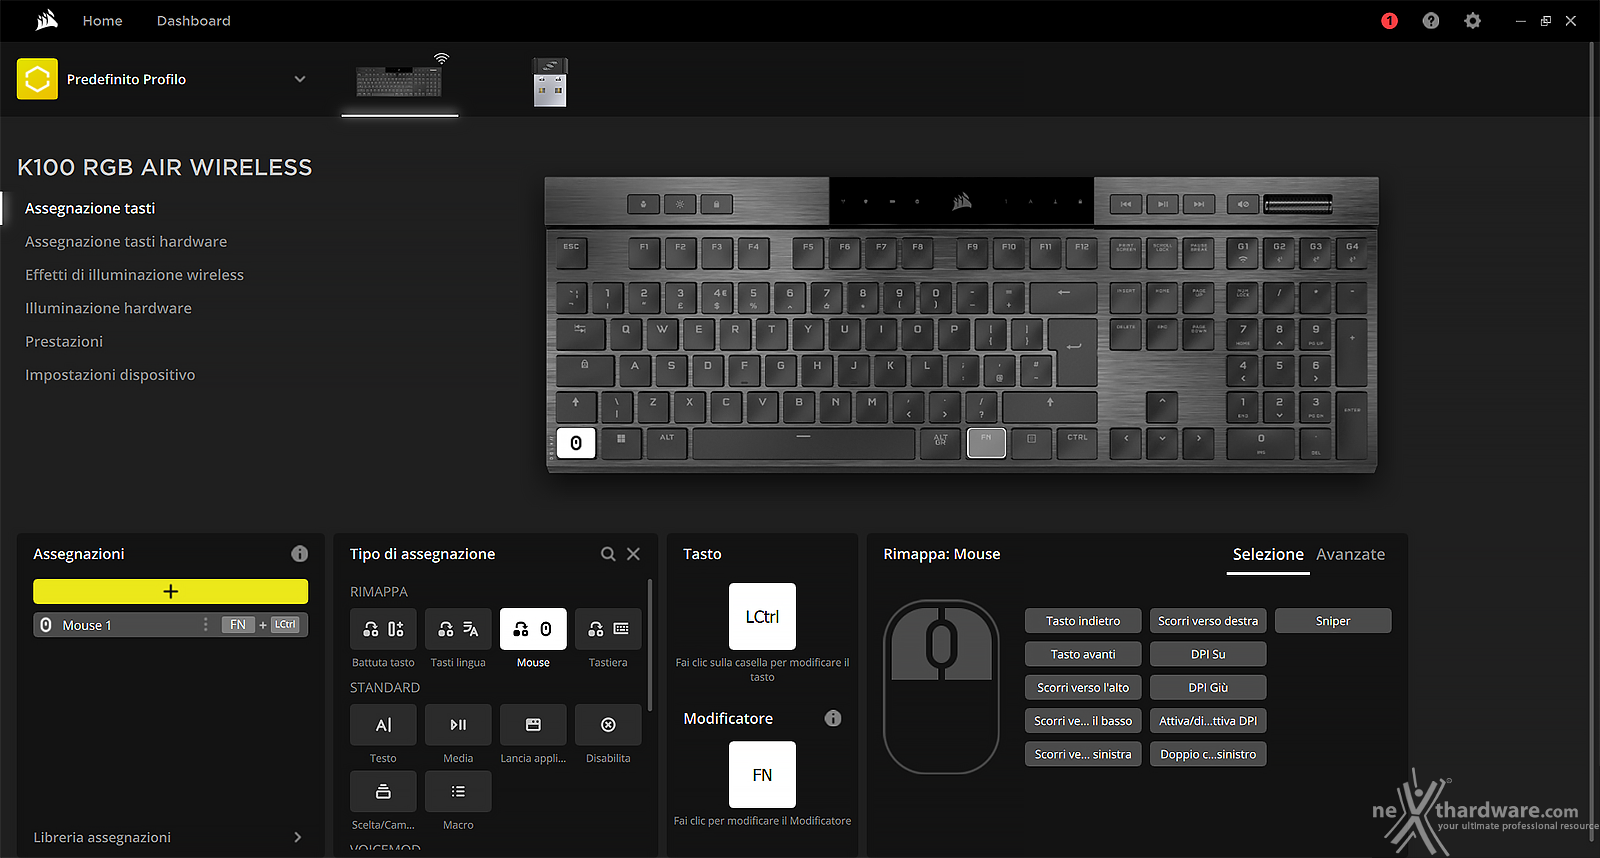Select Scorri verso sinistra action
The height and width of the screenshot is (858, 1600).
[1083, 754]
